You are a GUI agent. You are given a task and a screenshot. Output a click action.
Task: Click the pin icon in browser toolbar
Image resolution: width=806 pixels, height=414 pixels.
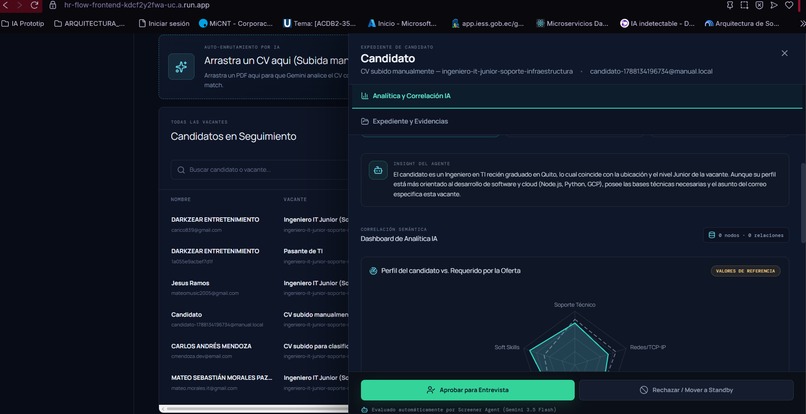tap(729, 5)
